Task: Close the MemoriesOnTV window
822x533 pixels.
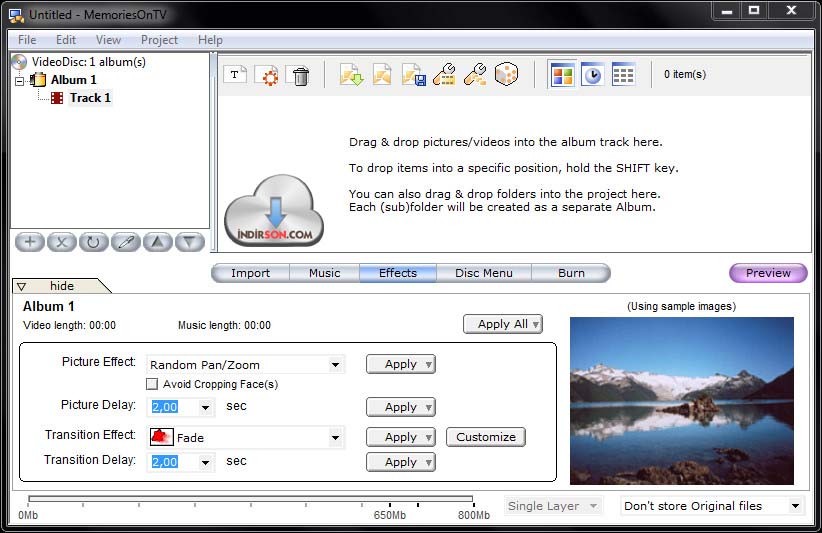Action: coord(792,10)
